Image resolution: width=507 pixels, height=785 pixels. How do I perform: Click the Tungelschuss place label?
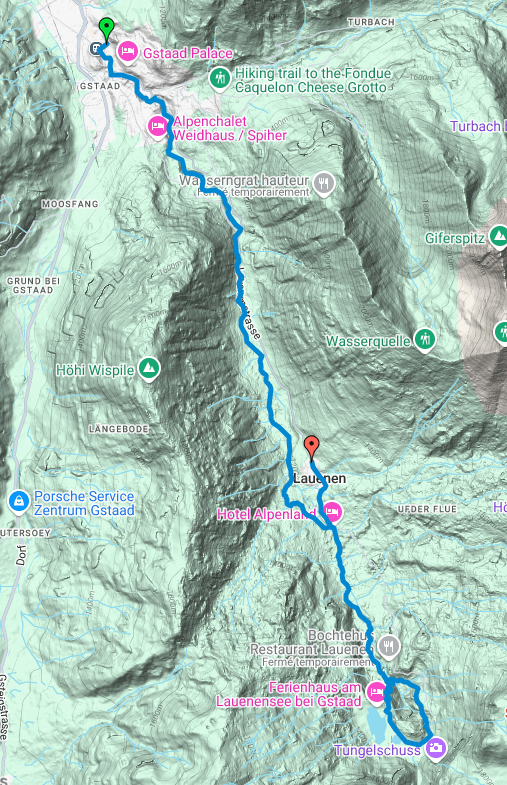click(x=377, y=750)
